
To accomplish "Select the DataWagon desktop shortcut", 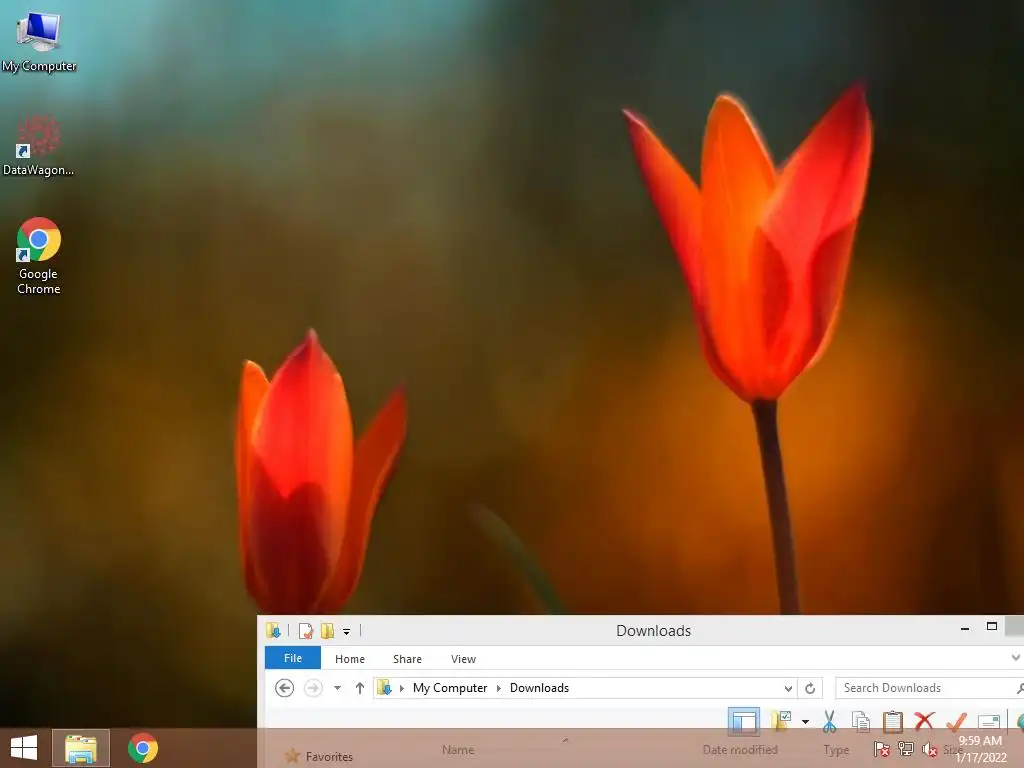I will tap(39, 146).
